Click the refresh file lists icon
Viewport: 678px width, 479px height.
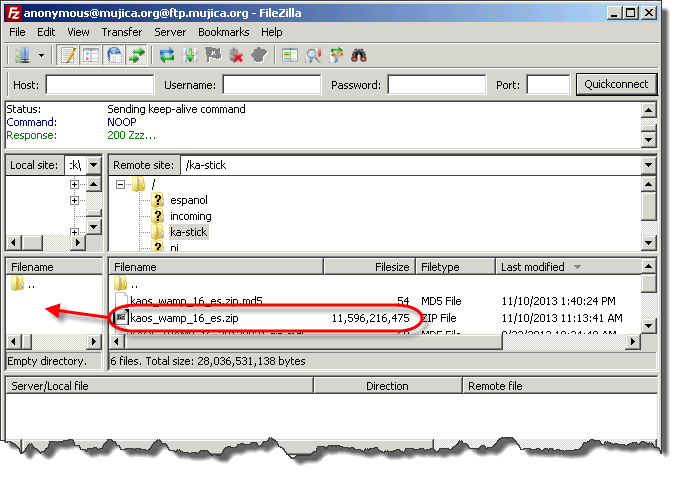pos(167,55)
